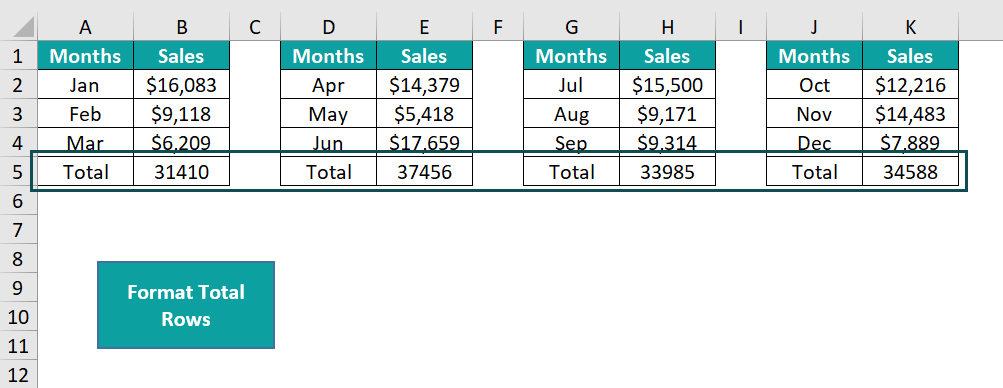Select the total cell showing 31410

(x=181, y=171)
